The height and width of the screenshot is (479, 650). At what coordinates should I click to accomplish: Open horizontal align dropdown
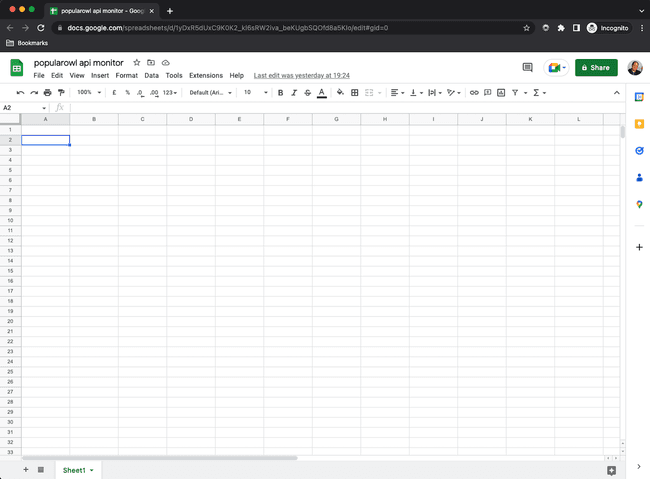tap(398, 92)
